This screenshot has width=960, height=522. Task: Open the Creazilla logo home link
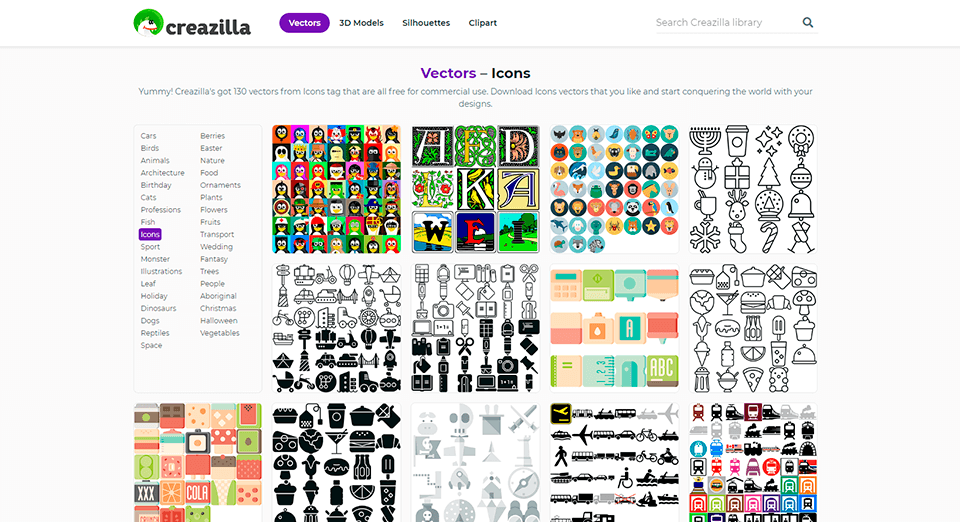[x=192, y=23]
